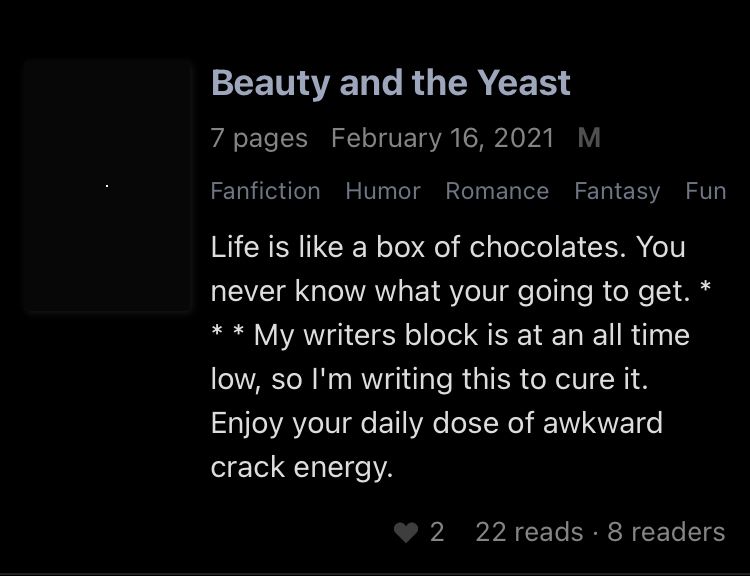Viewport: 750px width, 576px height.
Task: Select the Fanfiction genre tag
Action: tap(265, 191)
